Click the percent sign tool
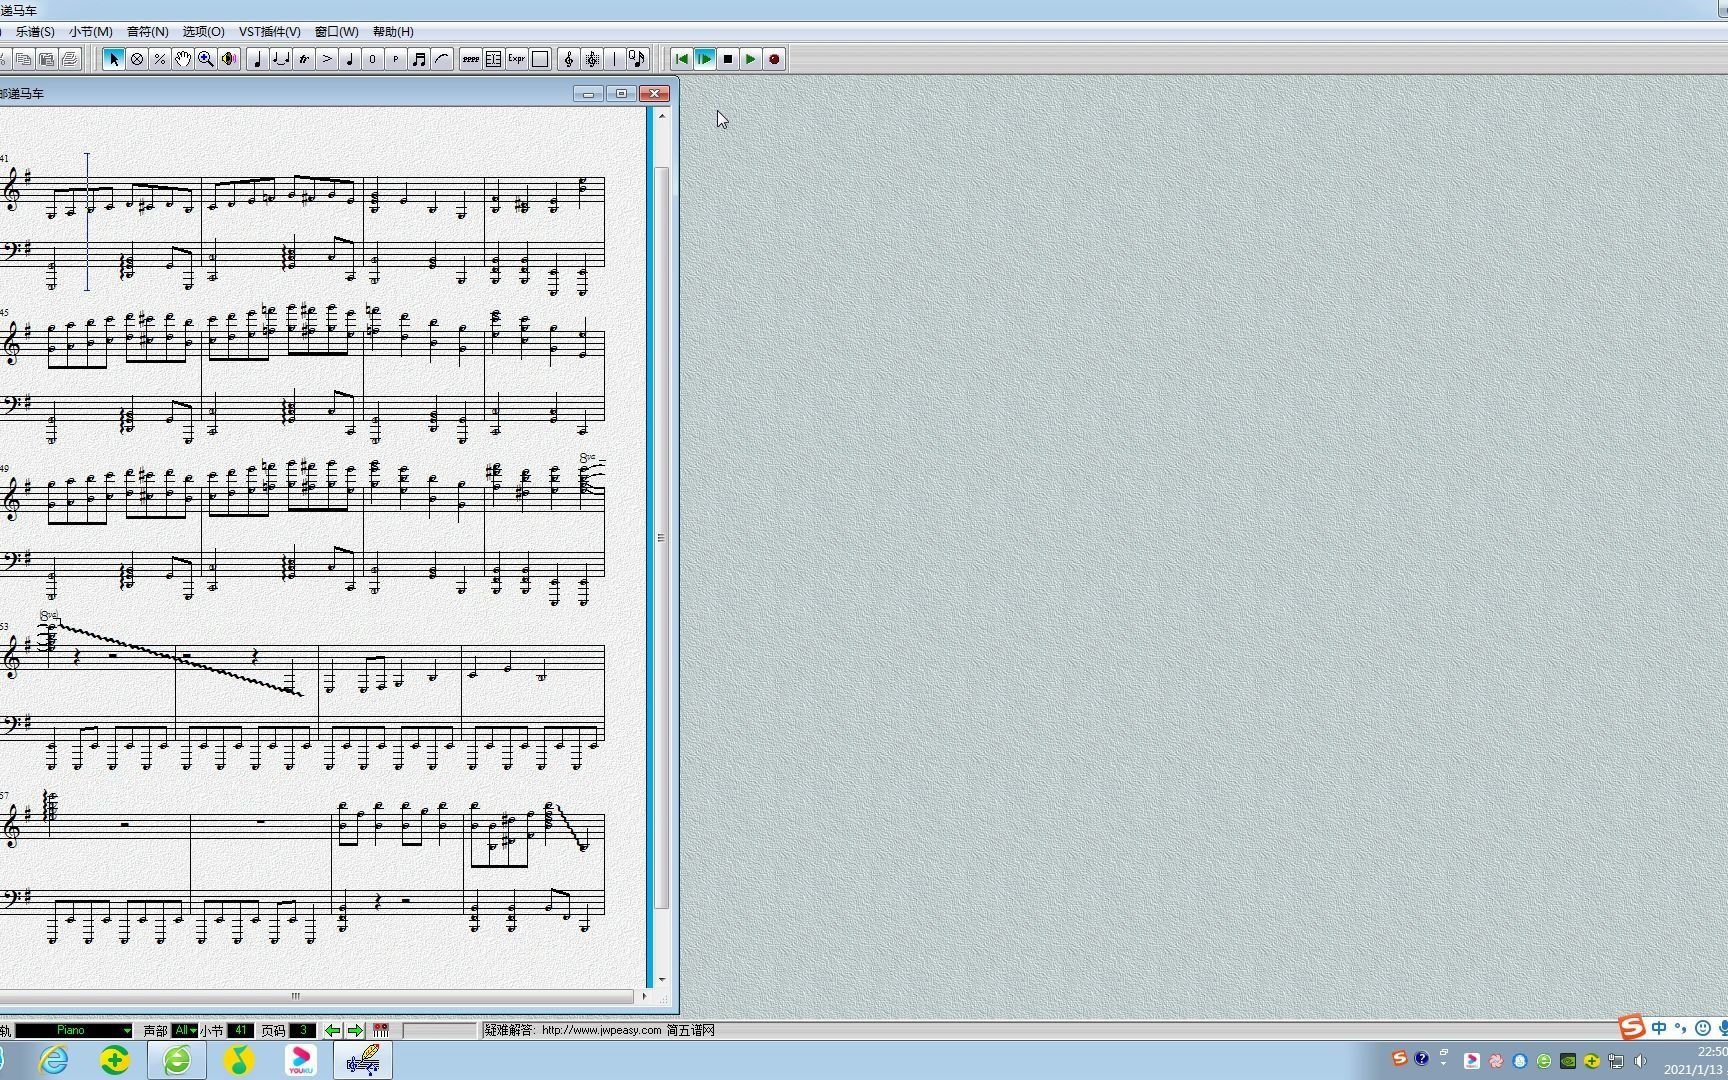1728x1080 pixels. 160,59
